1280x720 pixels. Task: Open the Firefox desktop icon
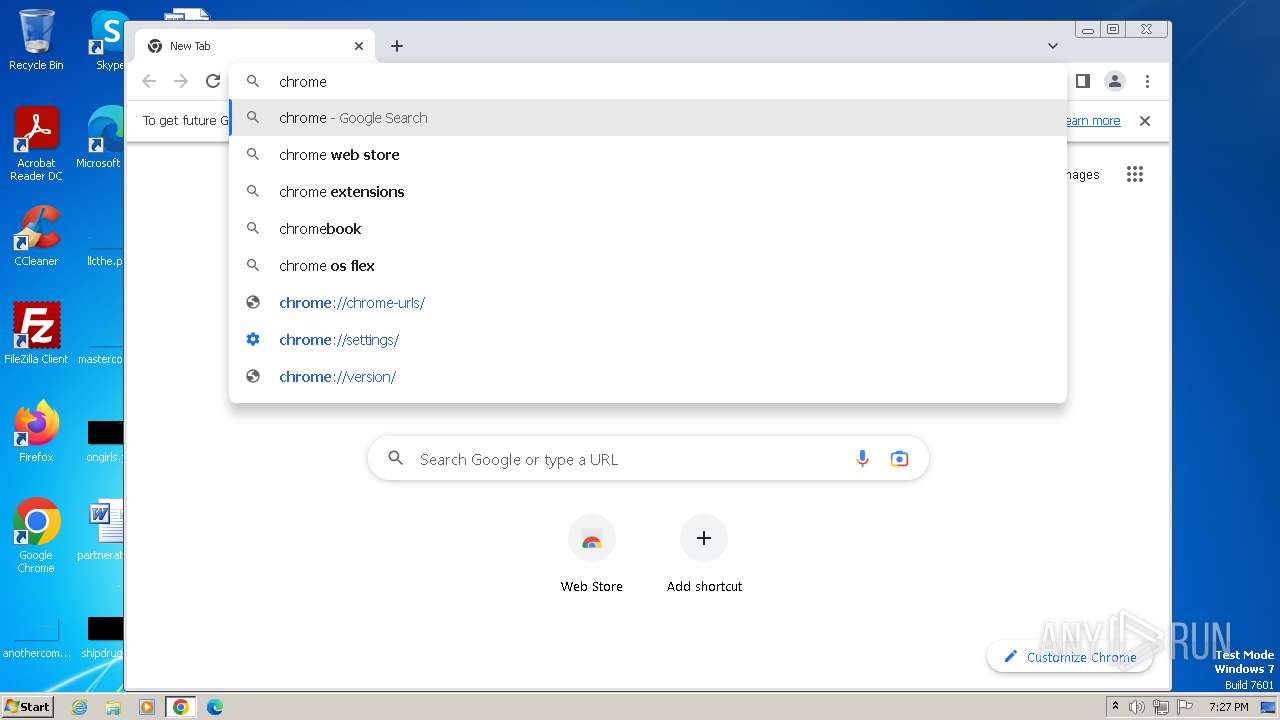click(x=36, y=432)
